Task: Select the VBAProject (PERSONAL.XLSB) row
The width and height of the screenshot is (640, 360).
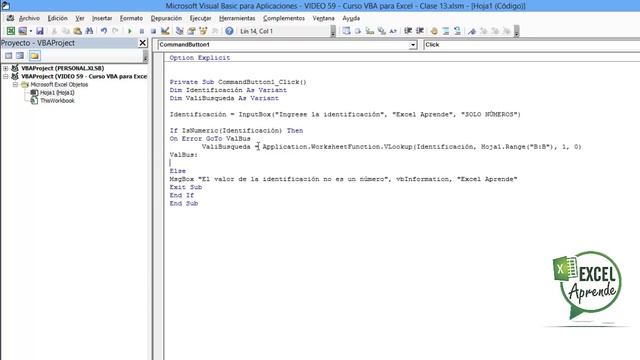Action: tap(62, 68)
